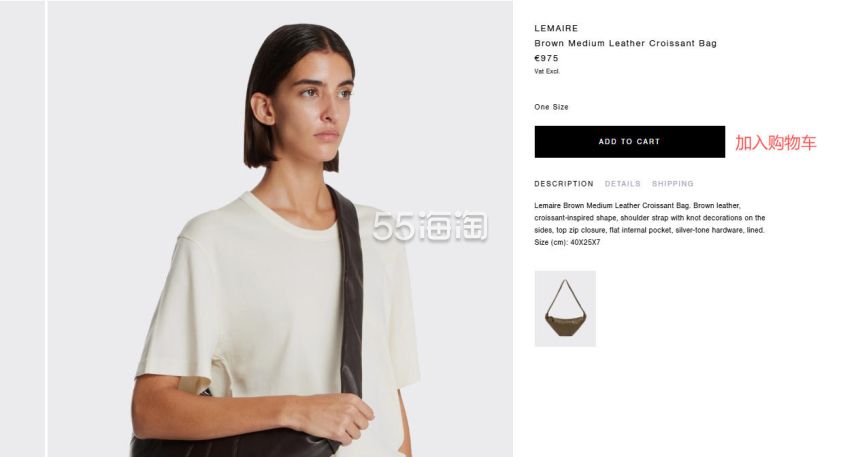Click the black ADD TO CART button
Screen dimensions: 860x457
tap(630, 142)
